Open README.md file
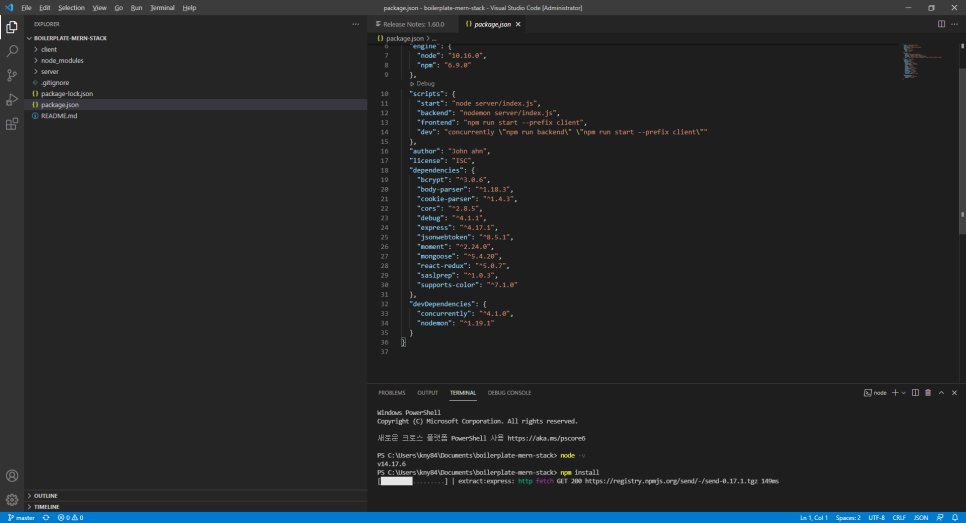This screenshot has width=966, height=523. 196,116
